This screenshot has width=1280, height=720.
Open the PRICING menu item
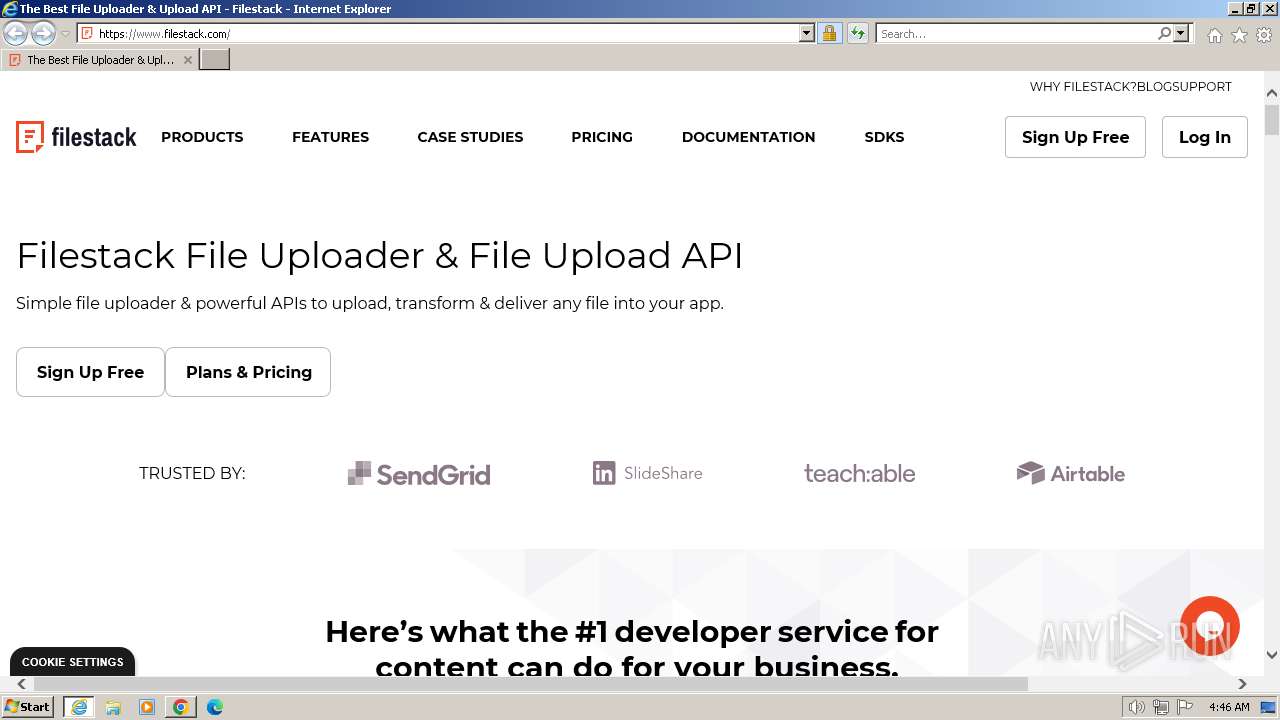coord(602,137)
